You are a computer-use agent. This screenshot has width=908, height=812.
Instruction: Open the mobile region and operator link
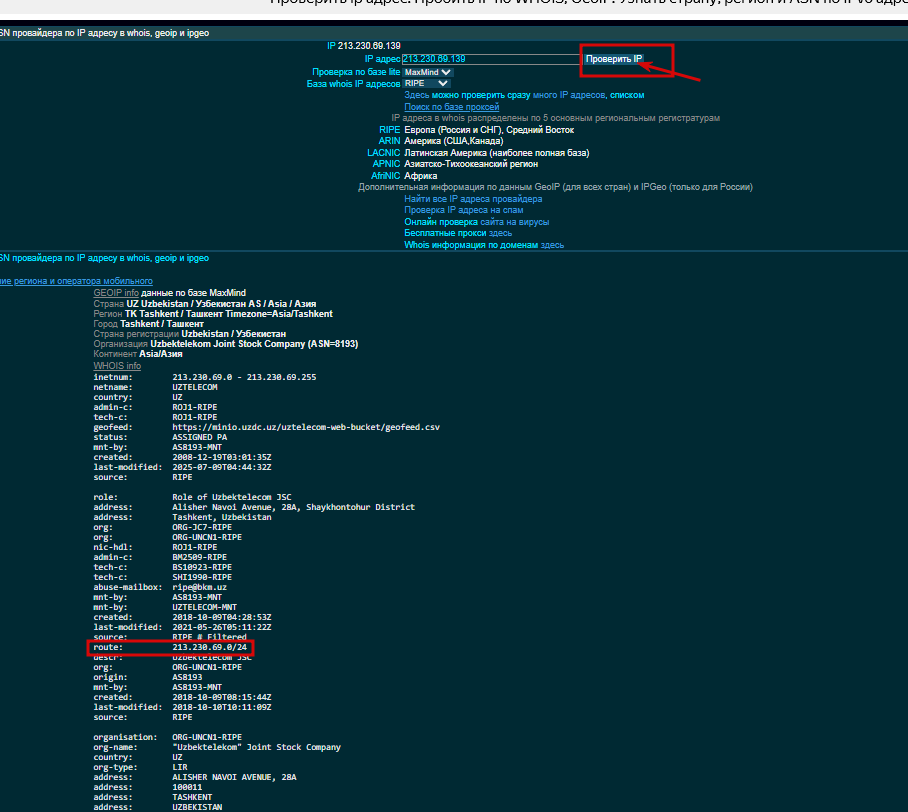76,281
